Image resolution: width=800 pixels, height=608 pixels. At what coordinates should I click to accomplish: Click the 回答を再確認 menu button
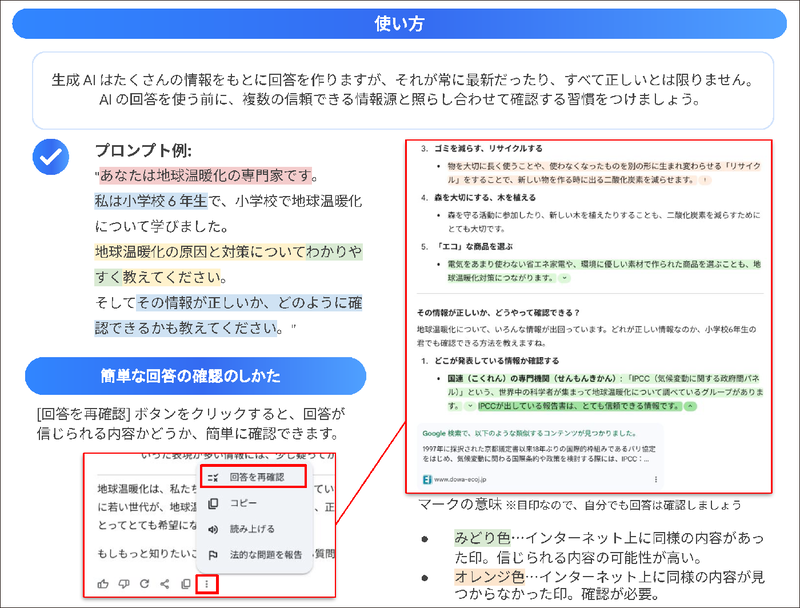[x=255, y=476]
